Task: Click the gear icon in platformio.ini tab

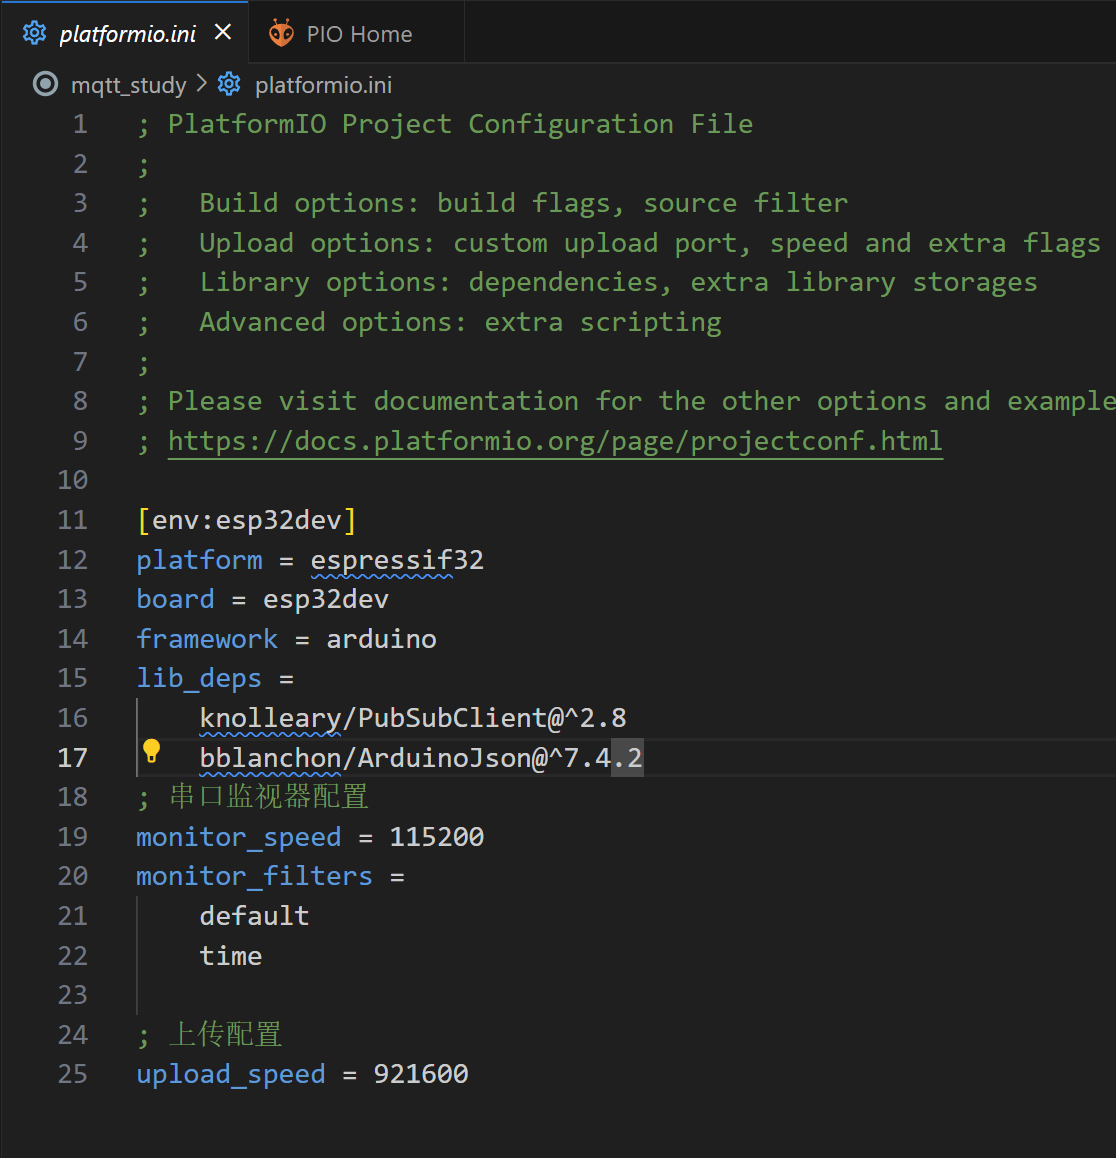Action: click(x=35, y=33)
